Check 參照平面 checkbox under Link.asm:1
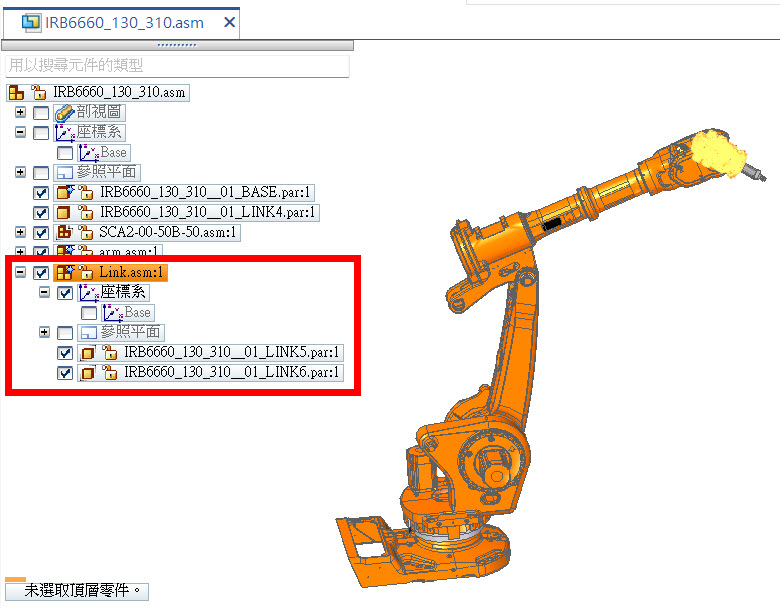 [65, 332]
